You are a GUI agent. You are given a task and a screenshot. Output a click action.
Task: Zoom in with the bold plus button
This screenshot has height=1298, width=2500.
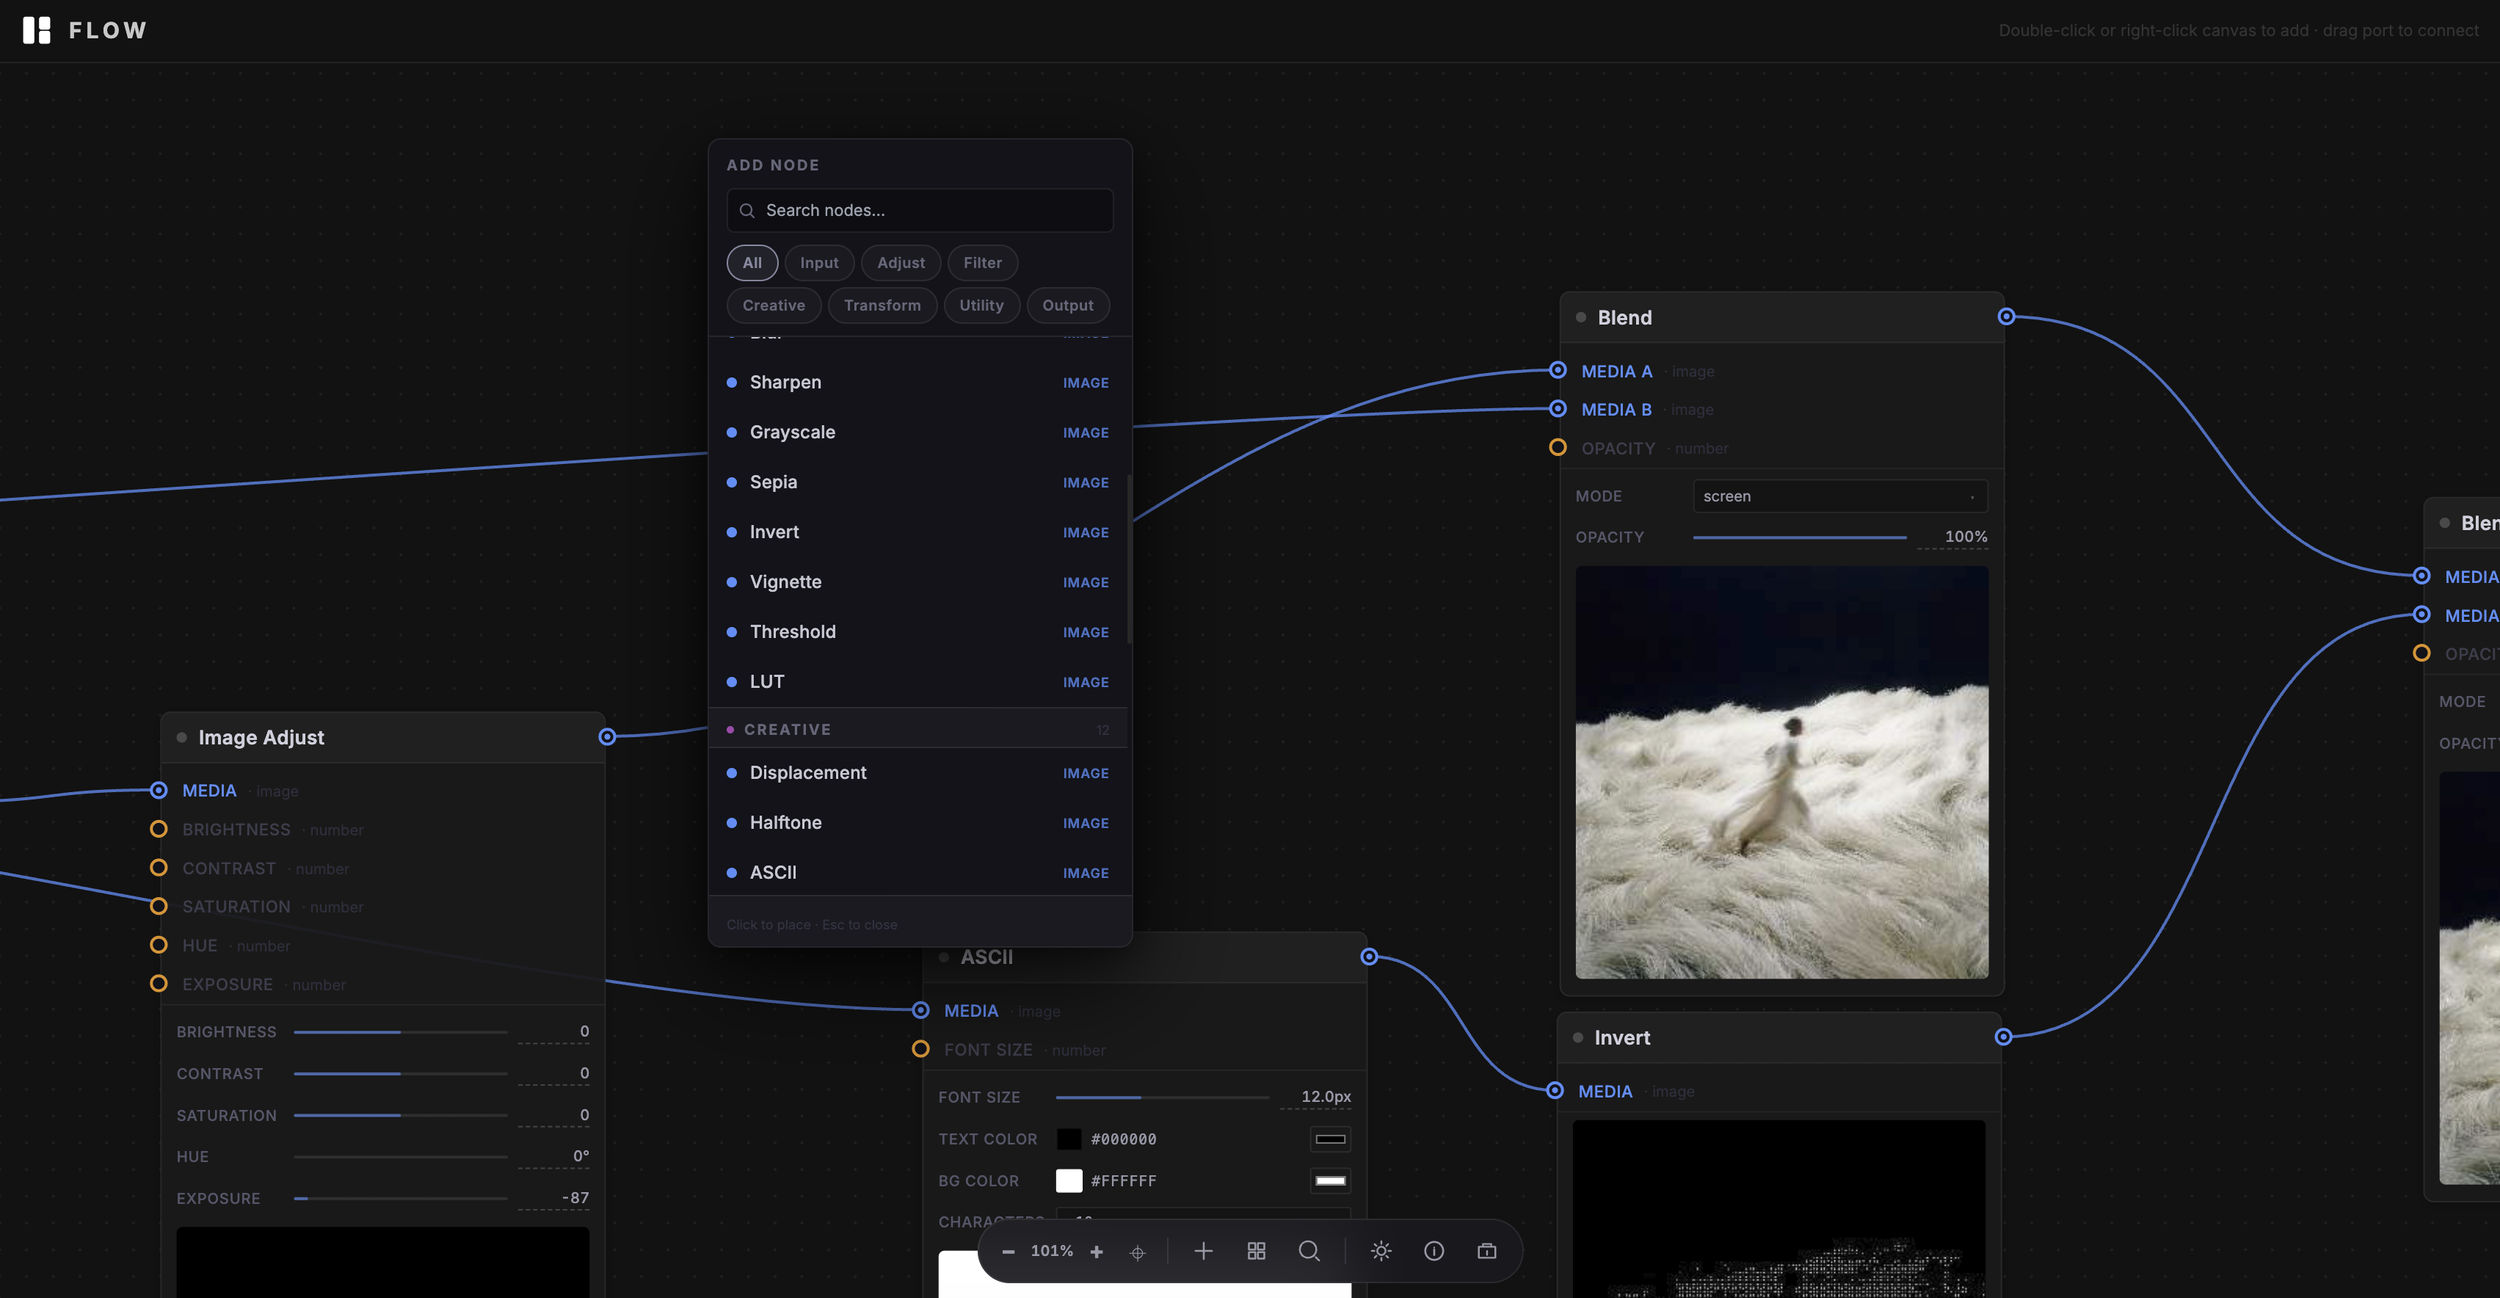[1096, 1252]
